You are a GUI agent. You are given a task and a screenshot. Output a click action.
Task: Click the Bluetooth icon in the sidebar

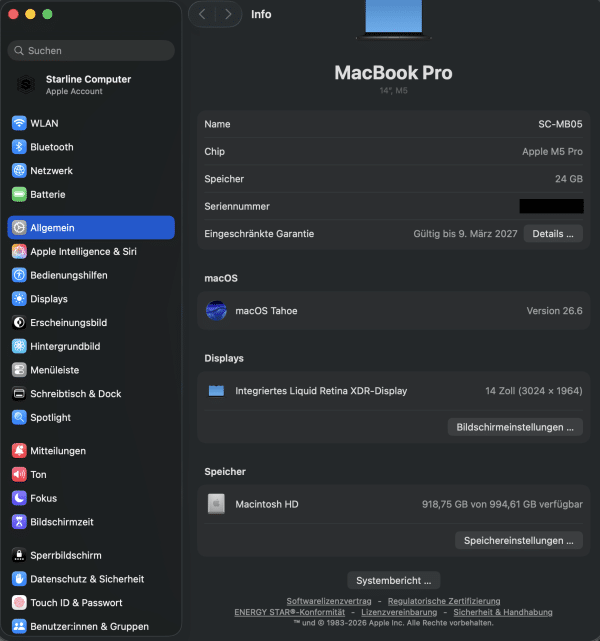click(19, 147)
